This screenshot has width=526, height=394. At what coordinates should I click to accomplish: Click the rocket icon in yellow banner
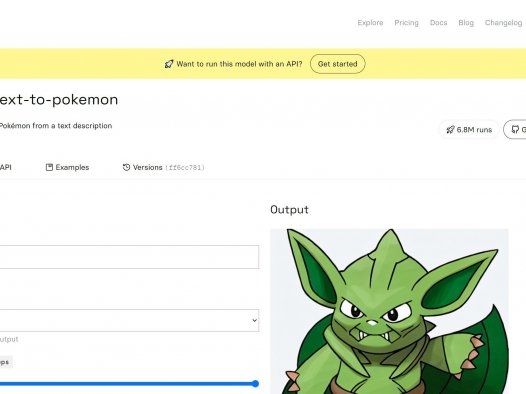(169, 64)
